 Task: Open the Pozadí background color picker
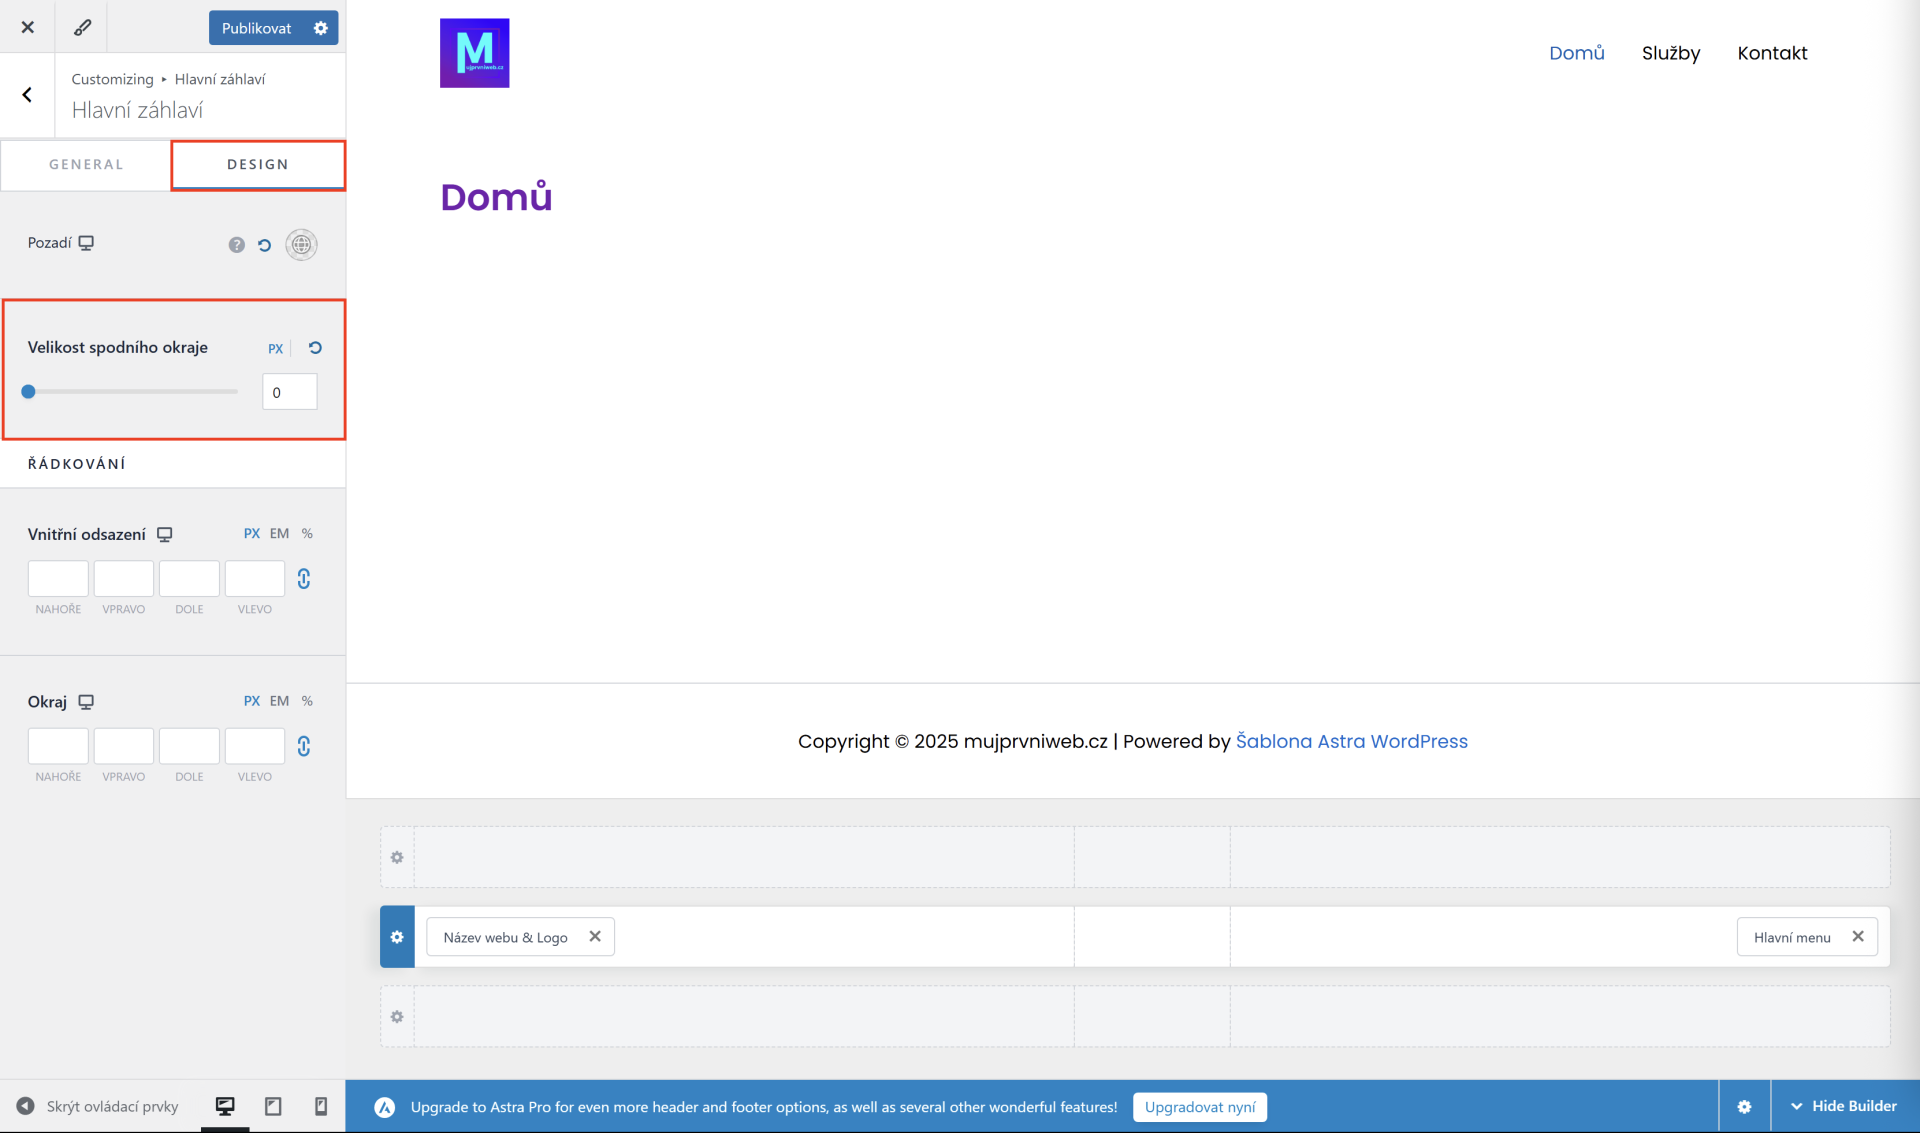[301, 245]
